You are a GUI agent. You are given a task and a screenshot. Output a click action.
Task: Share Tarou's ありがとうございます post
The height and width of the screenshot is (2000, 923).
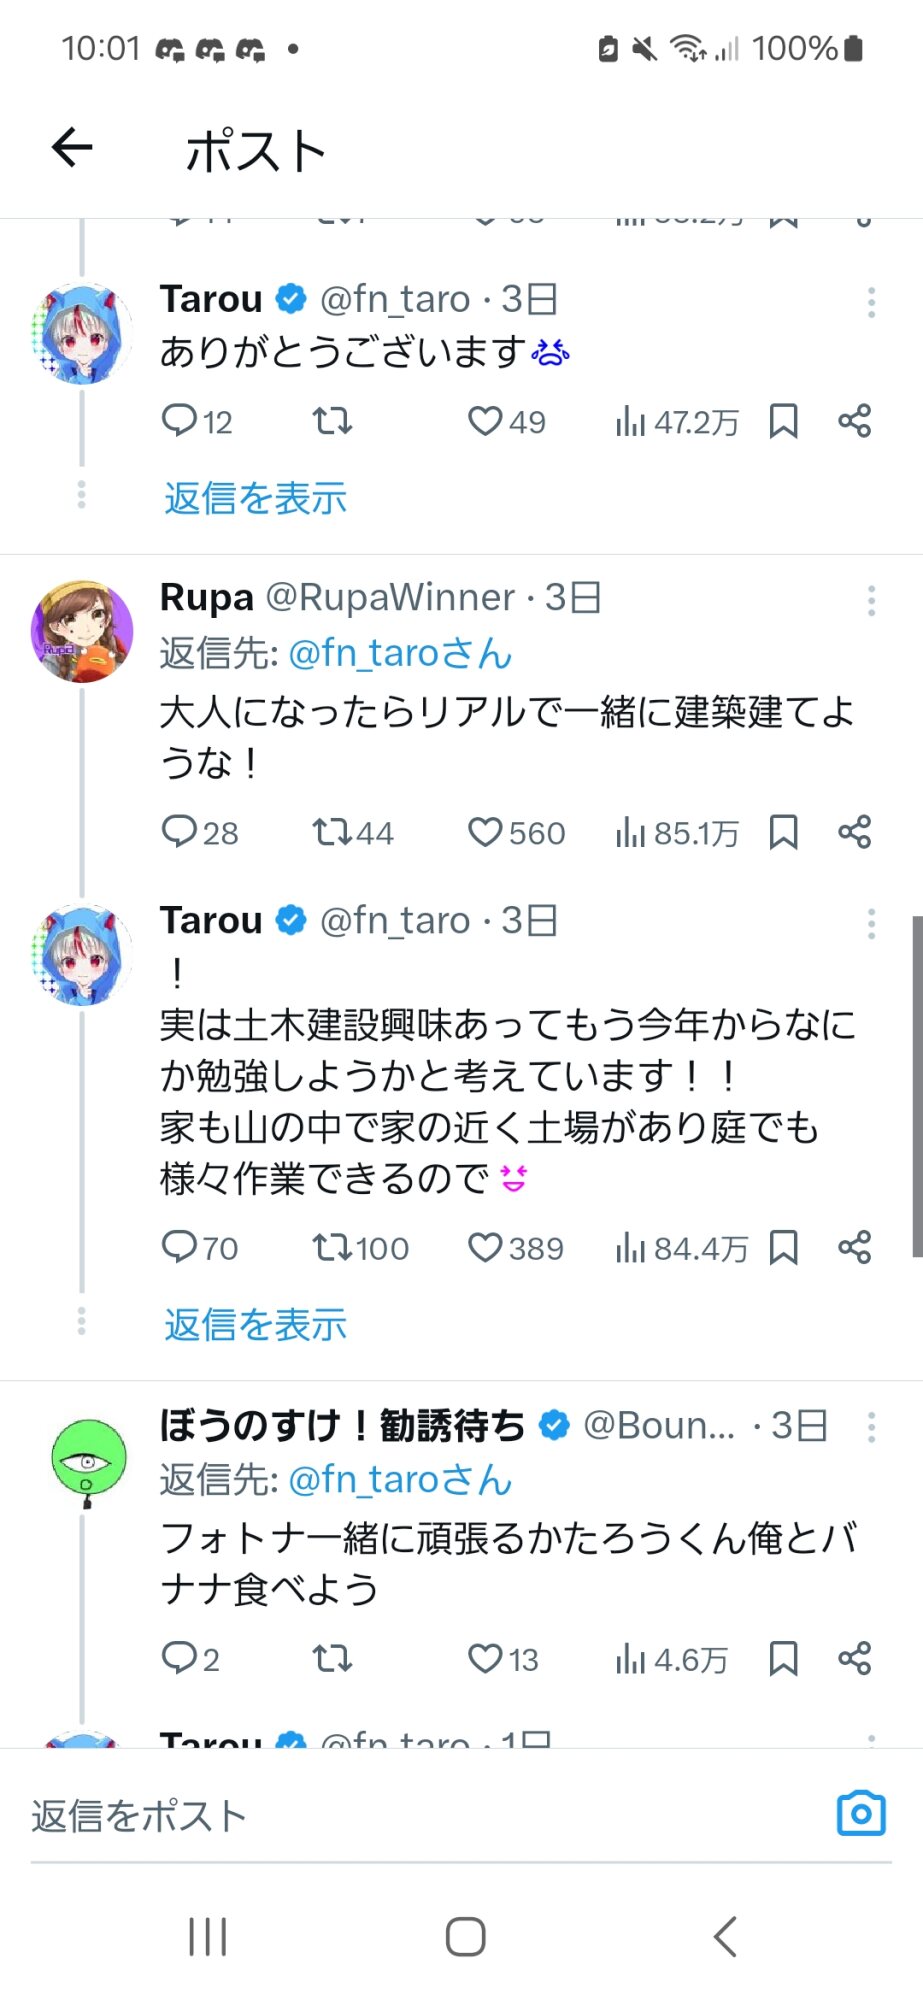[855, 421]
